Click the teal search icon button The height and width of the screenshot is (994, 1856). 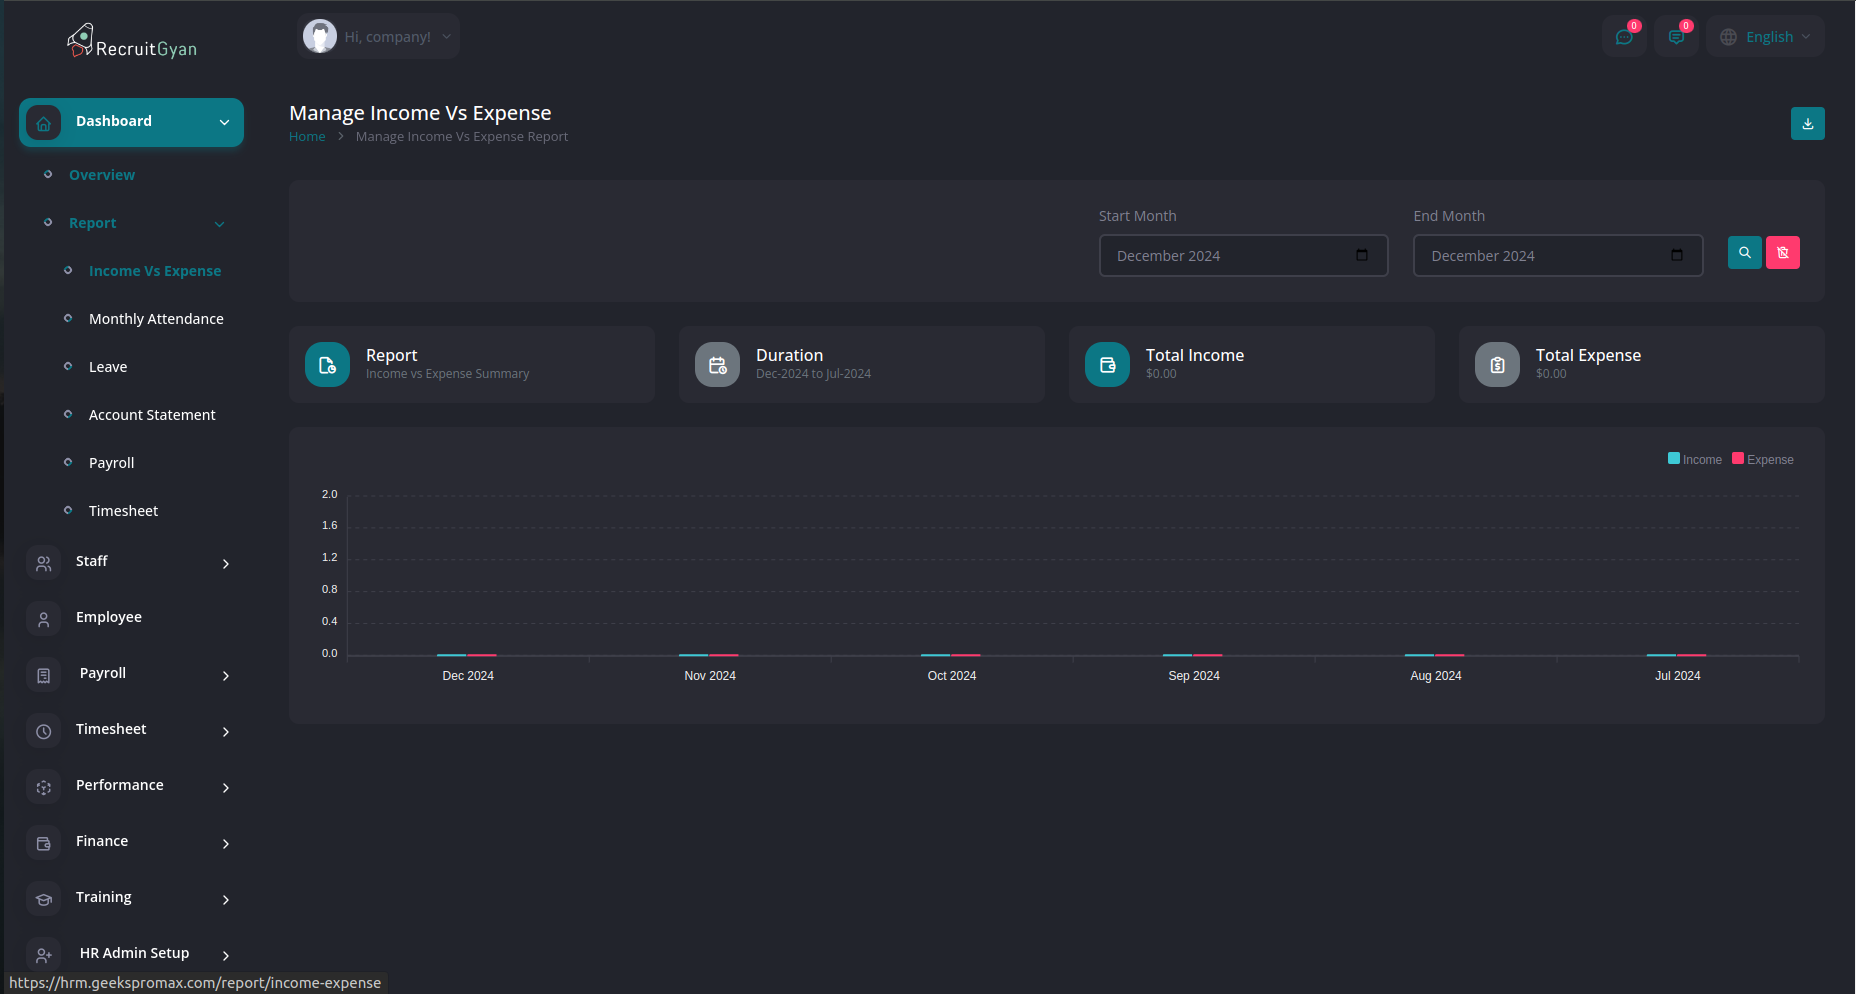click(1744, 253)
